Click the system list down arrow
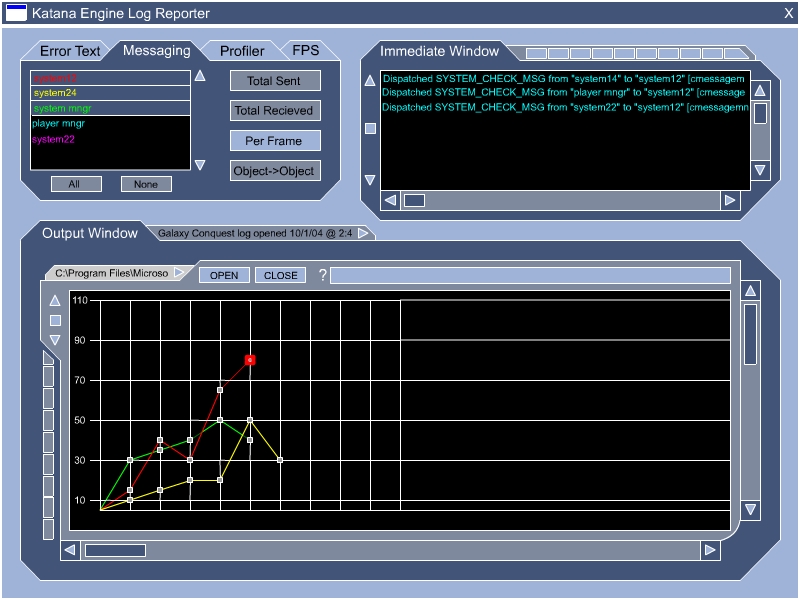 [200, 165]
